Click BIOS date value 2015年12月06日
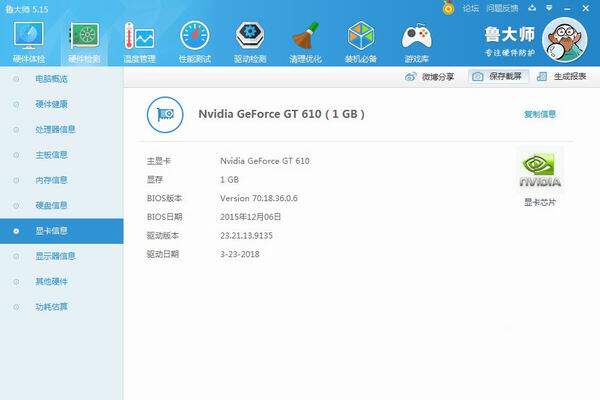Viewport: 600px width, 400px height. coord(250,217)
